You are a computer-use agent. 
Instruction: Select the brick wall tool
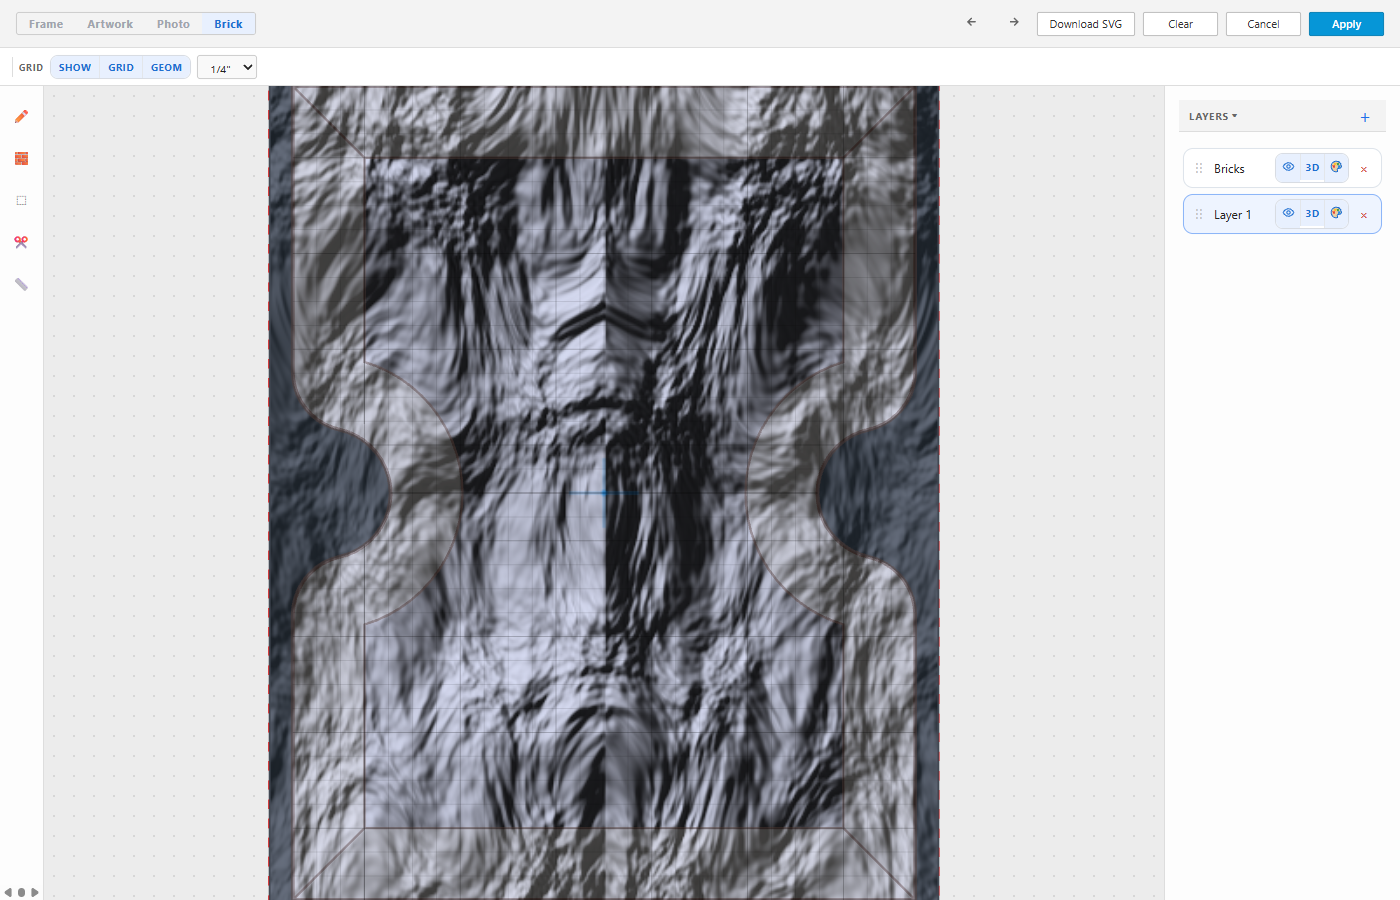coord(21,159)
